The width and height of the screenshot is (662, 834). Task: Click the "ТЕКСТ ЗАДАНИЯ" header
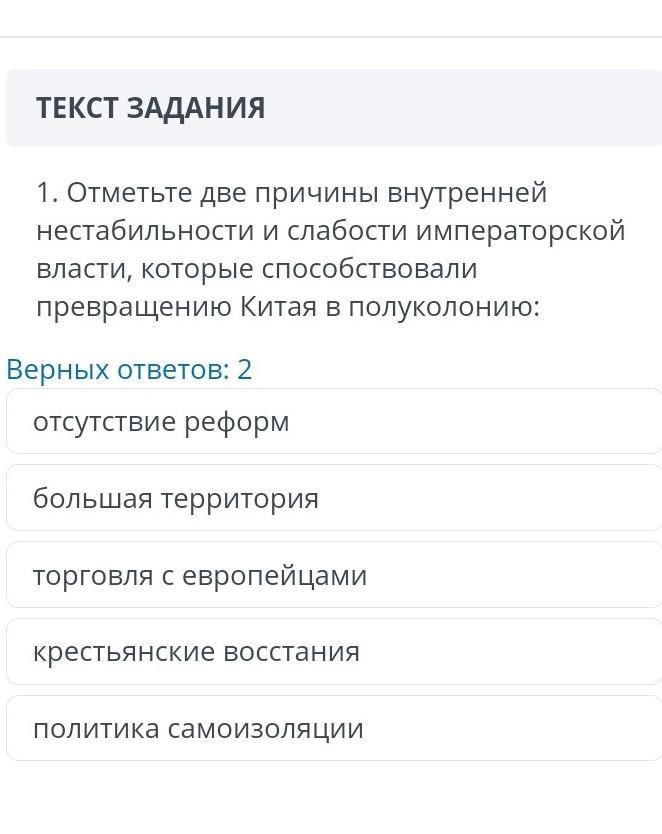(x=151, y=108)
